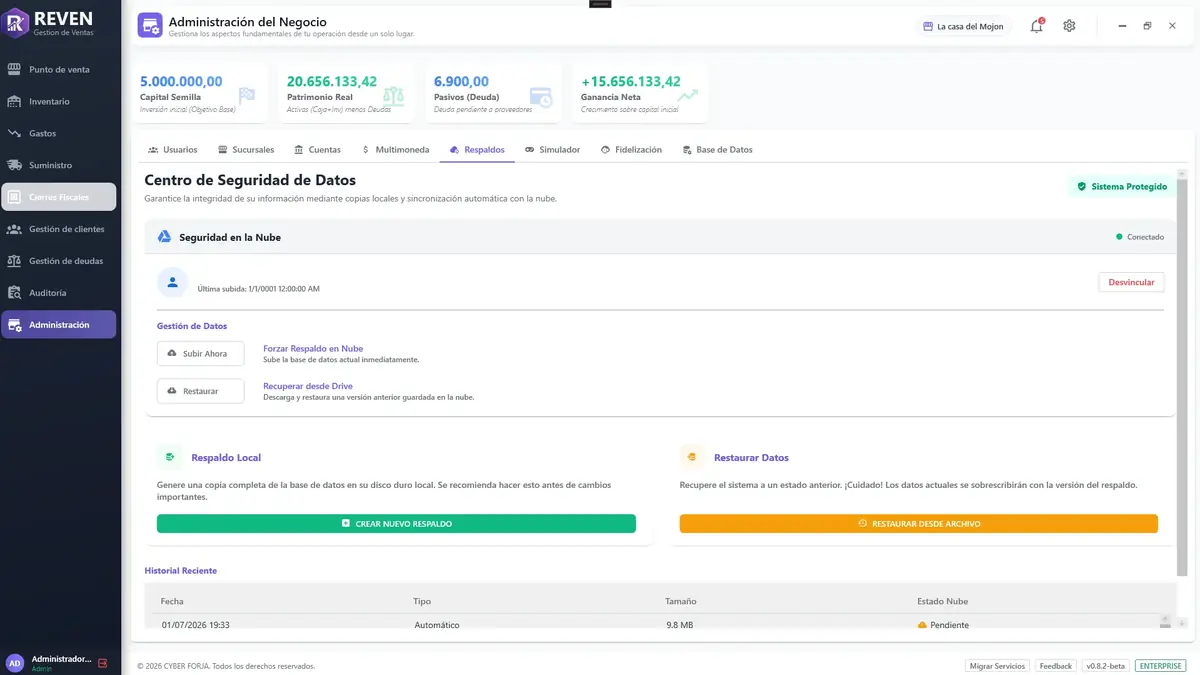Open the Sucursales tab

point(246,150)
